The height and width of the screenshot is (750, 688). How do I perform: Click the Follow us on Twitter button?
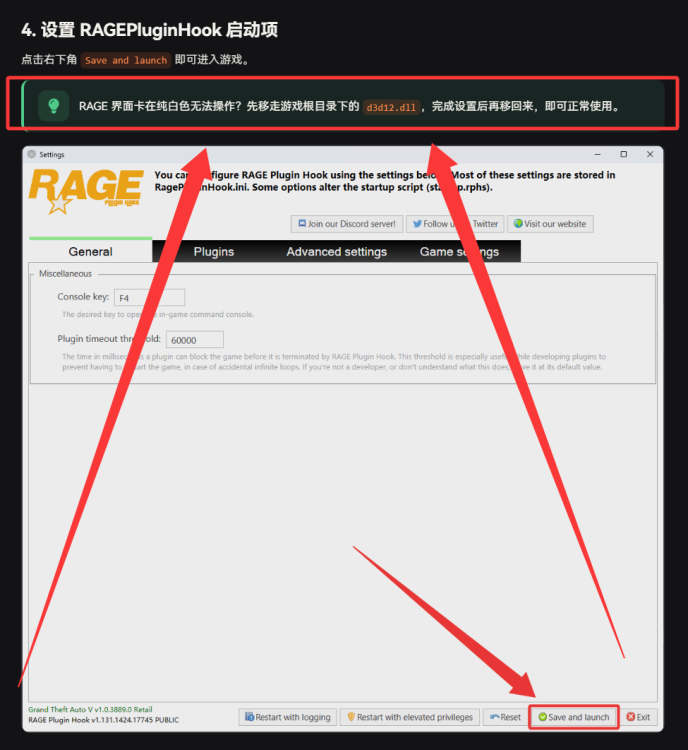tap(455, 224)
